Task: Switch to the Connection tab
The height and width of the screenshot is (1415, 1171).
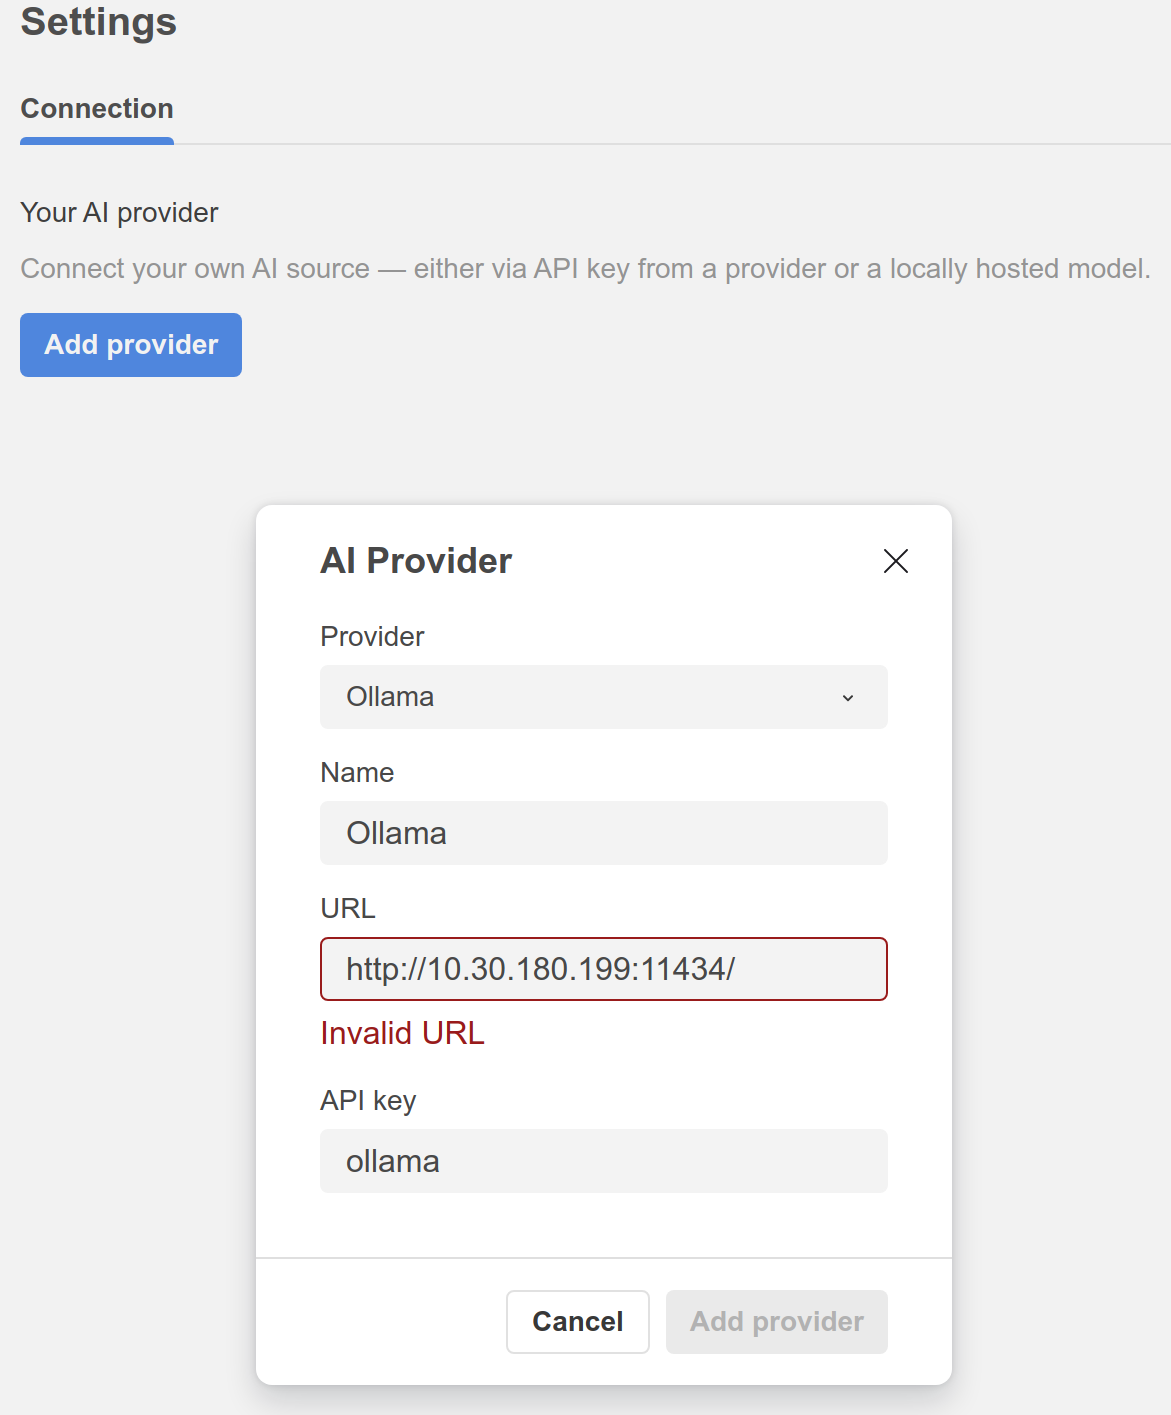Action: 97,108
